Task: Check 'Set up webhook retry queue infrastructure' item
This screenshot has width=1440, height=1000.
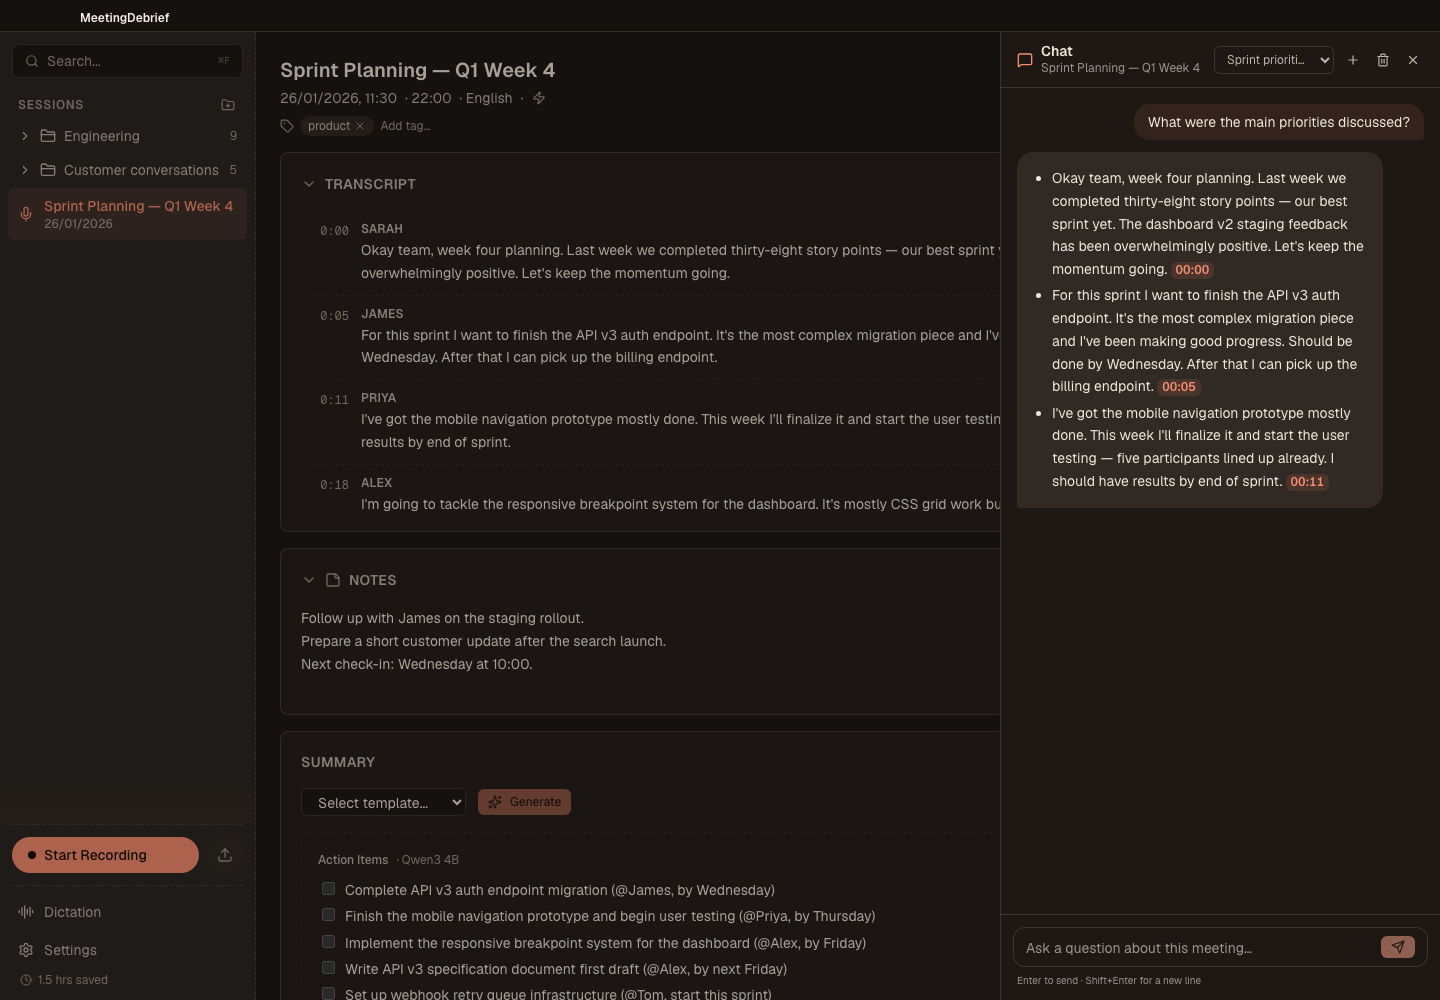Action: (x=328, y=993)
